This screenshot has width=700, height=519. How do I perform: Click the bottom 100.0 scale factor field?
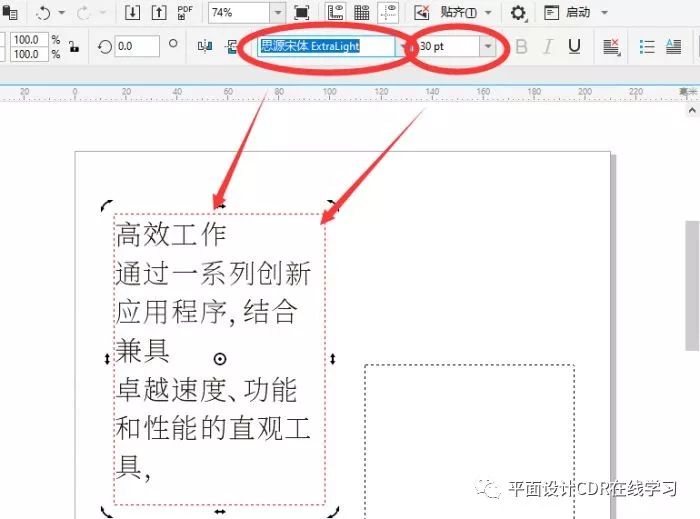29,54
